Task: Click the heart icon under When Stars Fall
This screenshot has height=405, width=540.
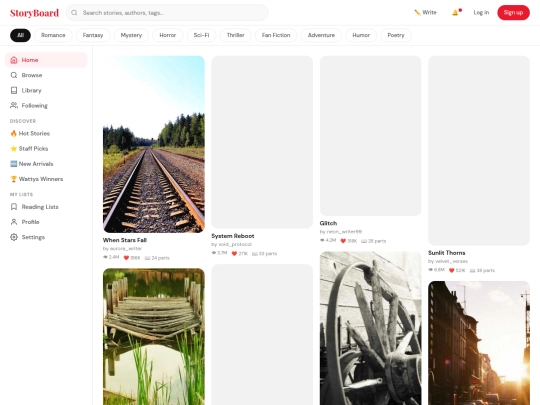Action: pyautogui.click(x=126, y=258)
